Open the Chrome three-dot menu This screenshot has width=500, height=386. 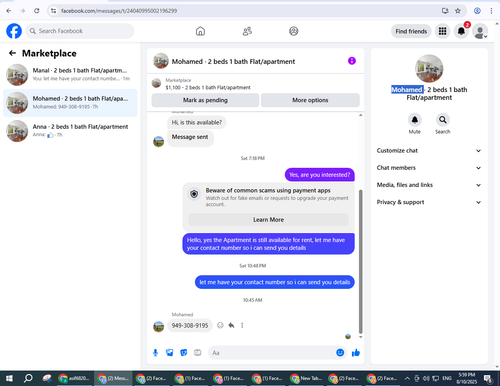(491, 11)
